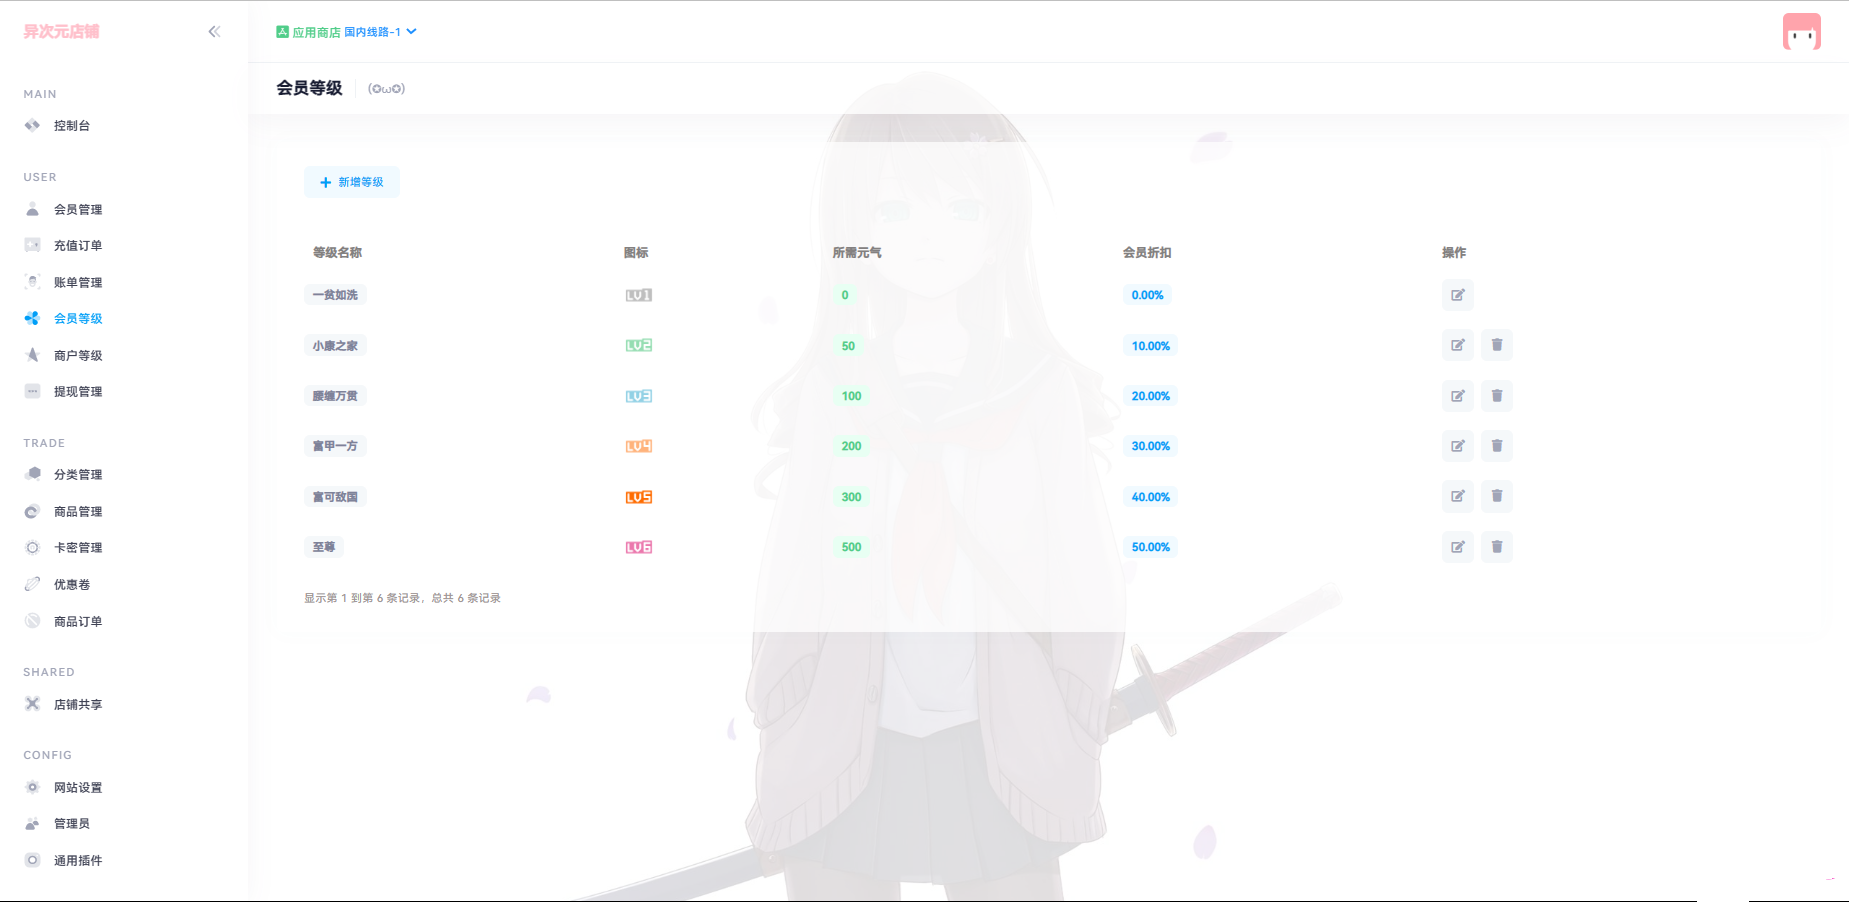Select 会员等级 menu item
1849x902 pixels.
[78, 319]
